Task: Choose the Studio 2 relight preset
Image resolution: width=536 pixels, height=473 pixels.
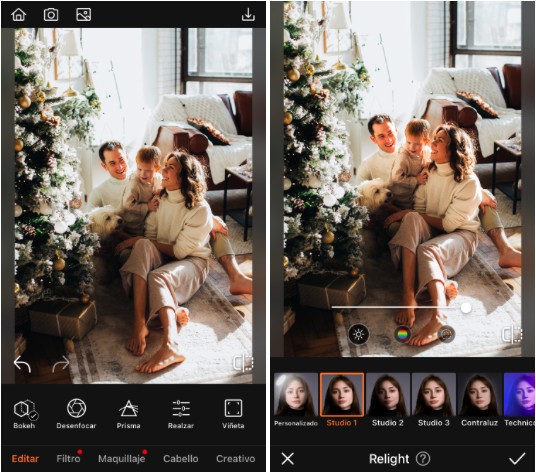Action: pos(388,400)
